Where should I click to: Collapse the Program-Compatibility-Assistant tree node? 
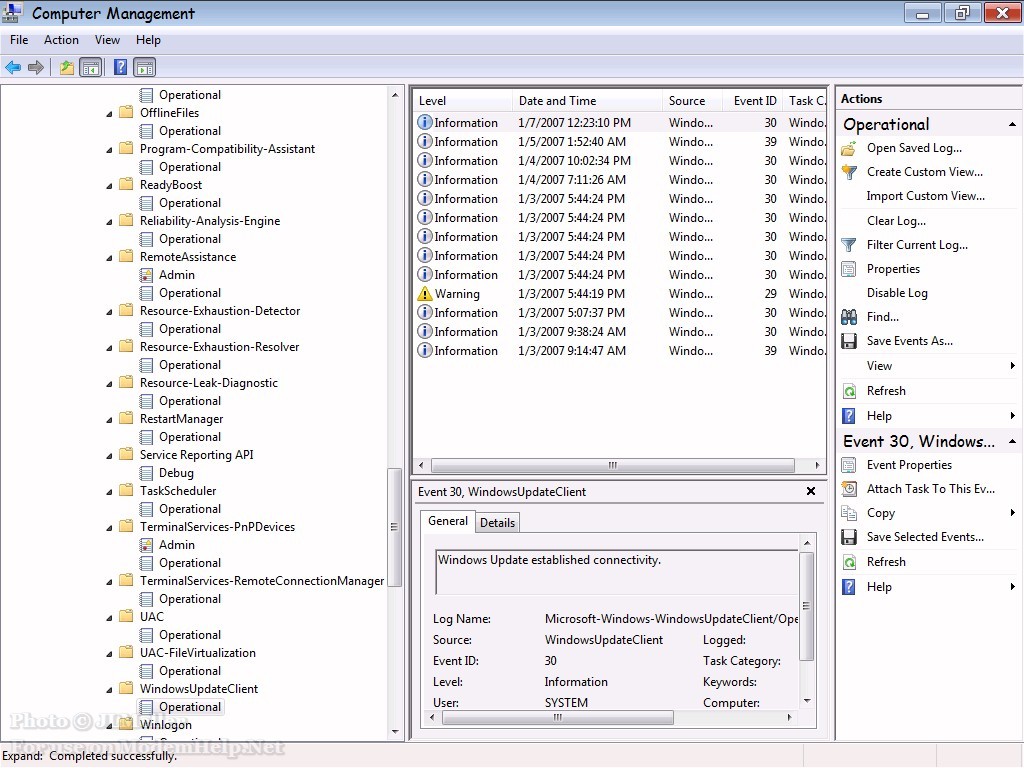tap(109, 150)
